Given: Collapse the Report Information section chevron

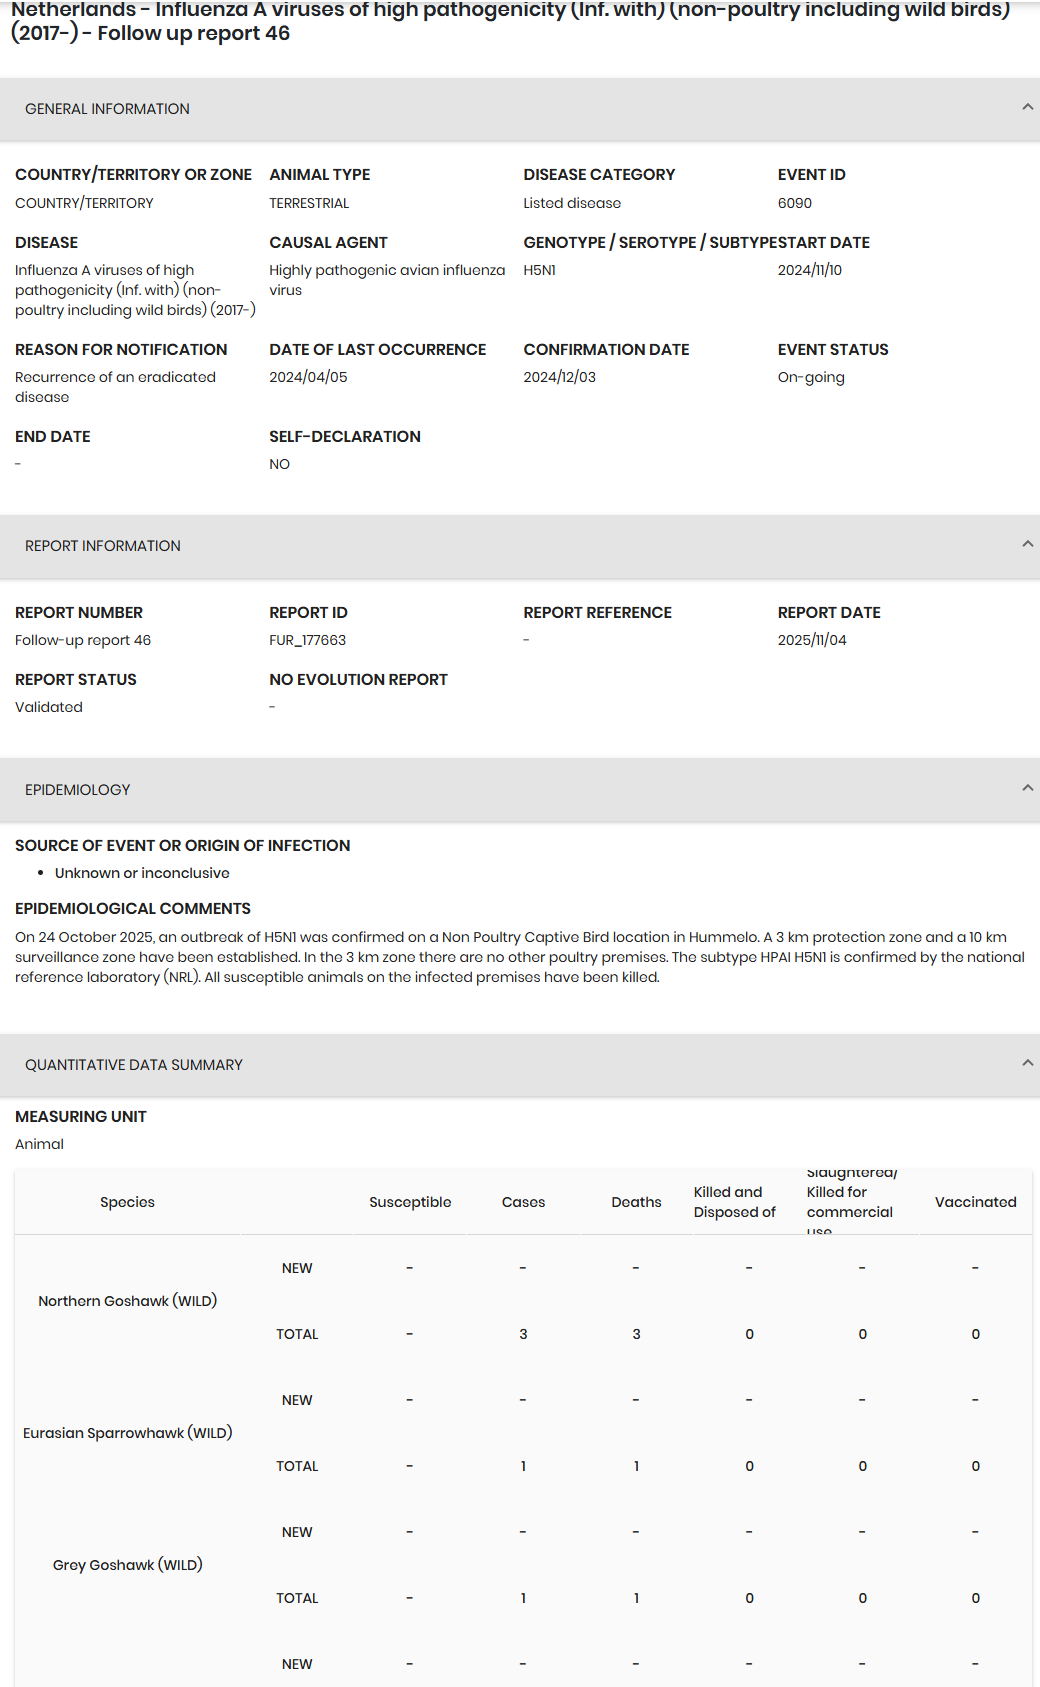Looking at the screenshot, I should click(1027, 544).
